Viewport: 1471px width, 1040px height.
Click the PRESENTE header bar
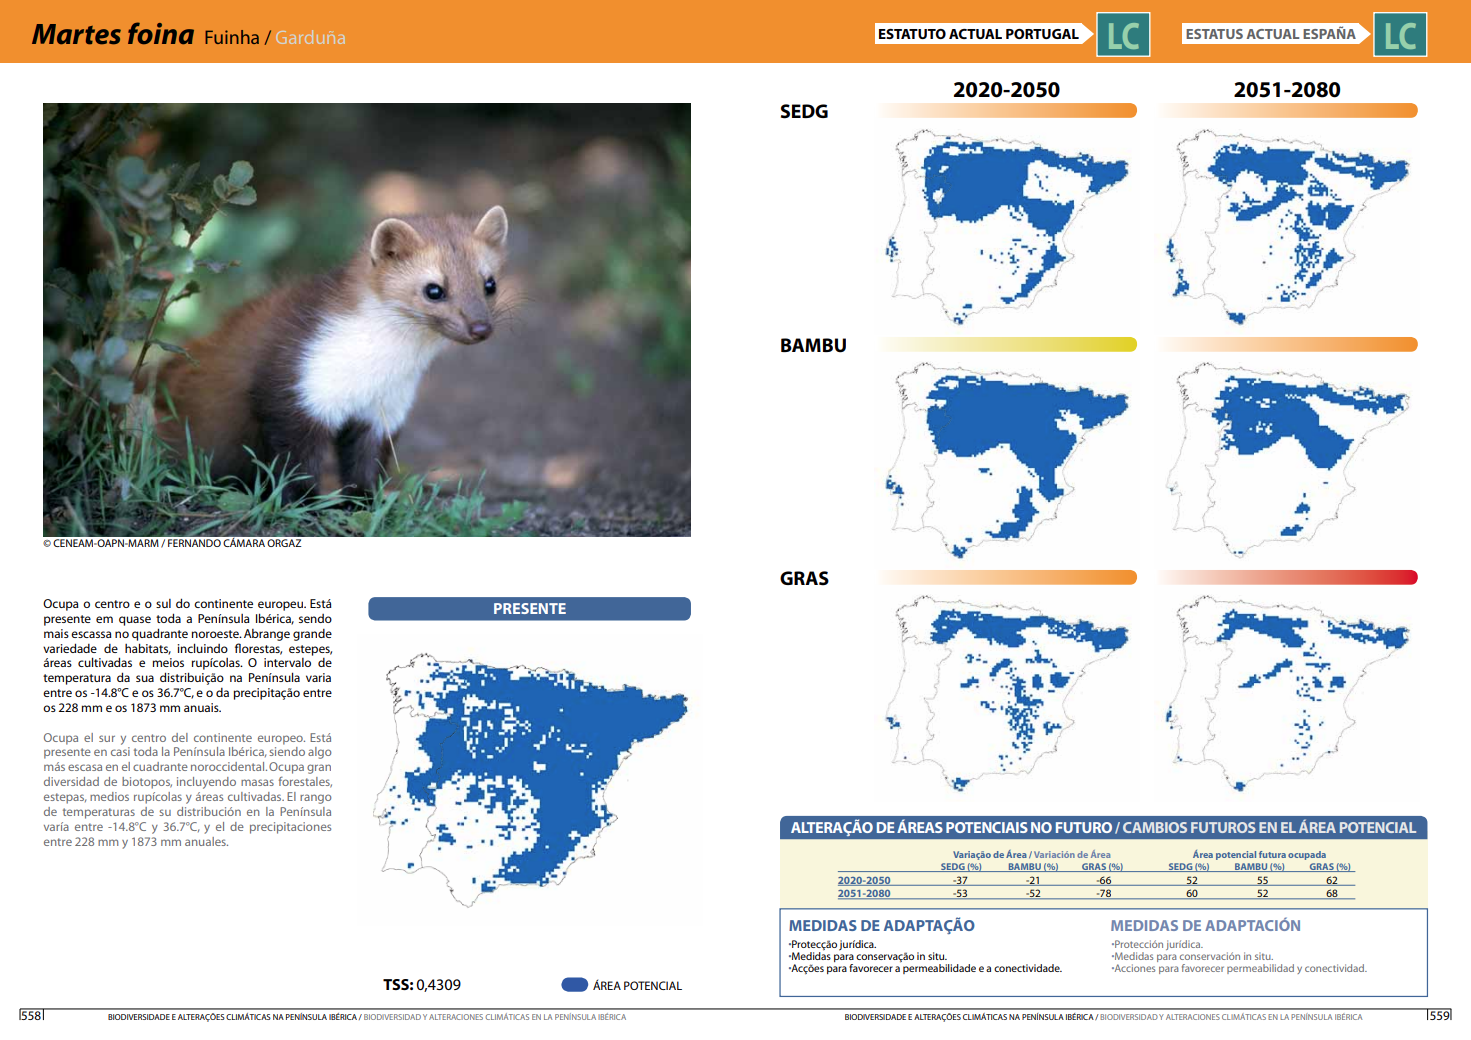(529, 609)
